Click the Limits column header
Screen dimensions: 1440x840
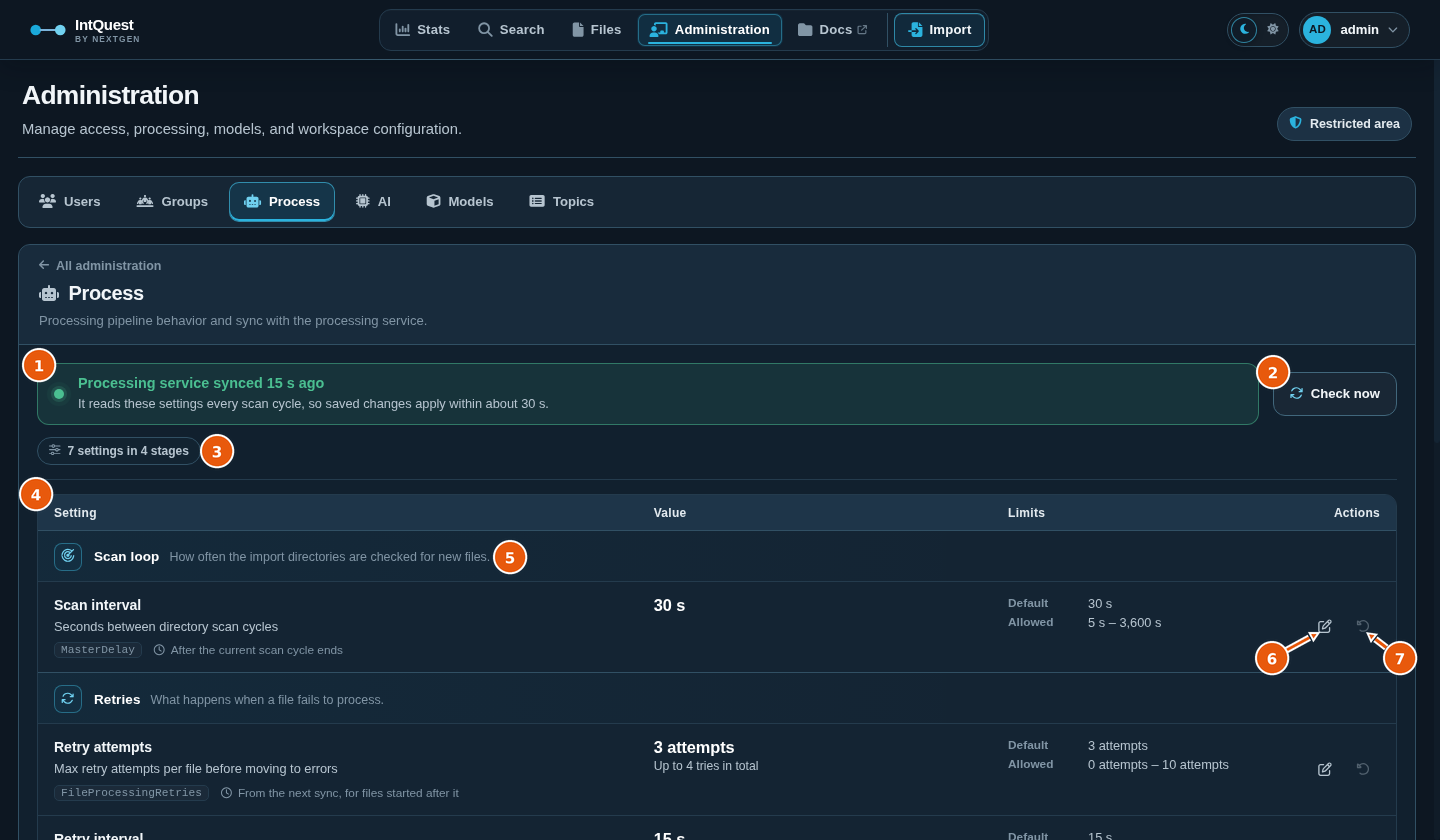click(1026, 513)
